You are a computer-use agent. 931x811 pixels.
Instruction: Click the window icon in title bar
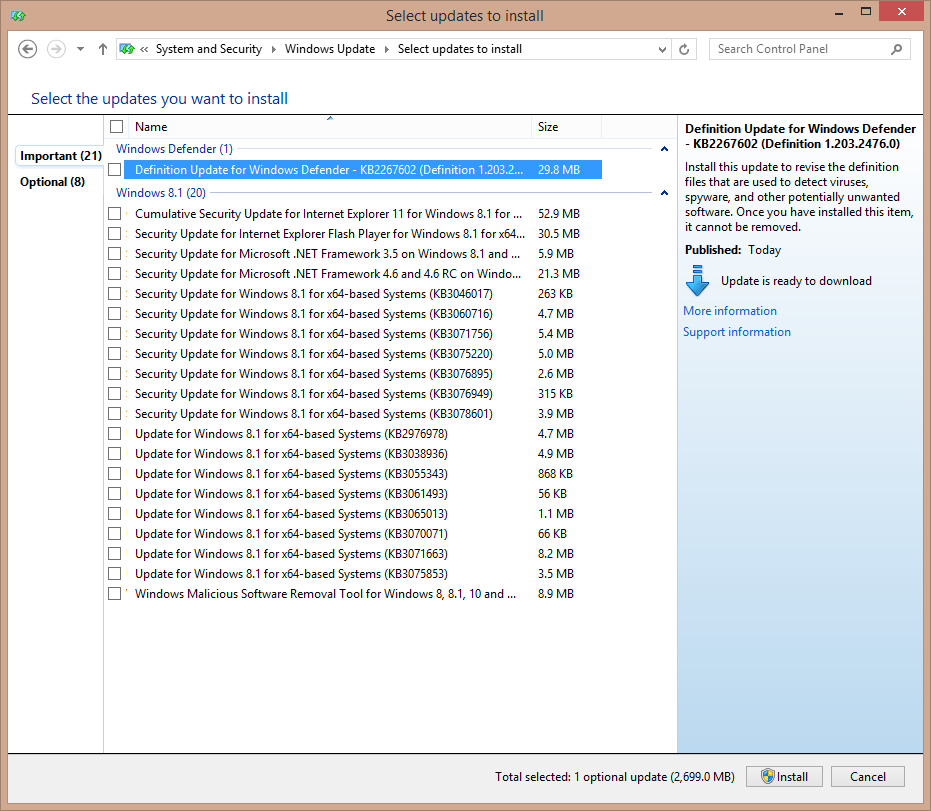click(x=18, y=15)
